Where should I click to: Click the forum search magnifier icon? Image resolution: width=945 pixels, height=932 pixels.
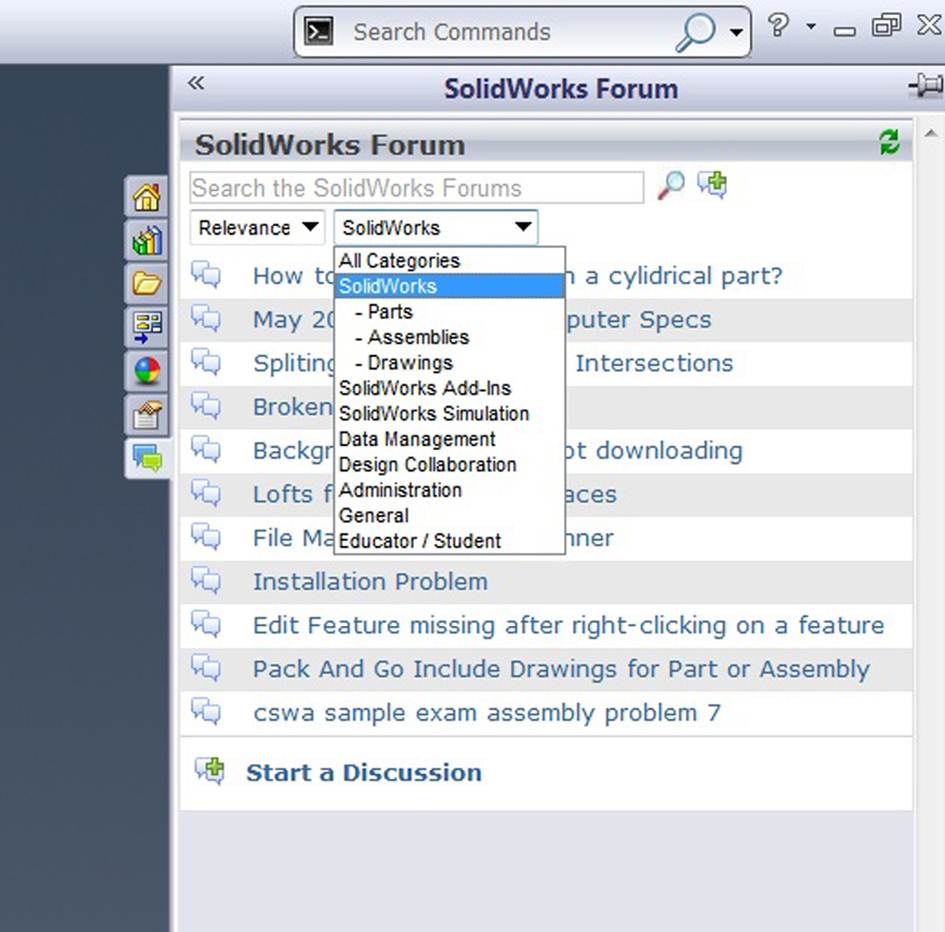[x=671, y=185]
